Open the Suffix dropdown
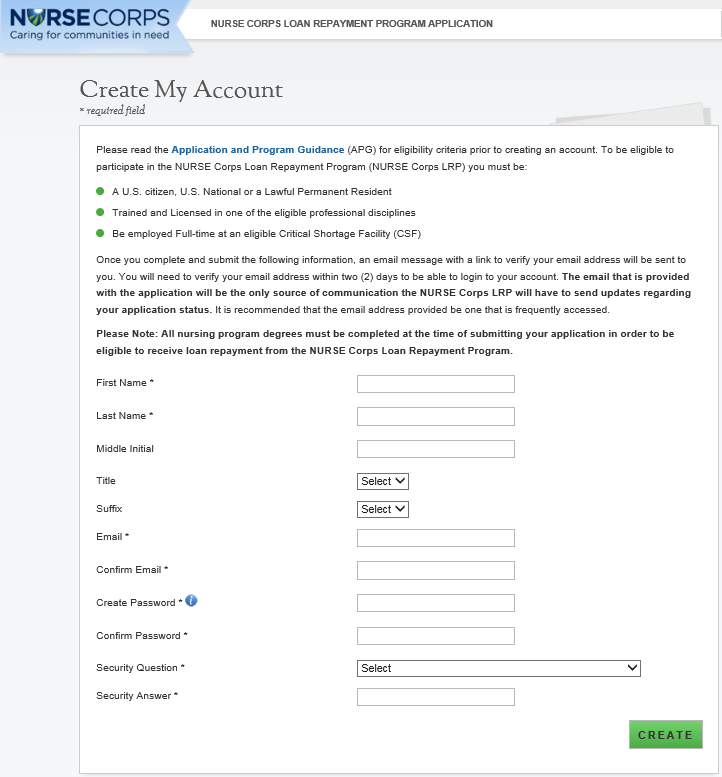 [x=383, y=509]
